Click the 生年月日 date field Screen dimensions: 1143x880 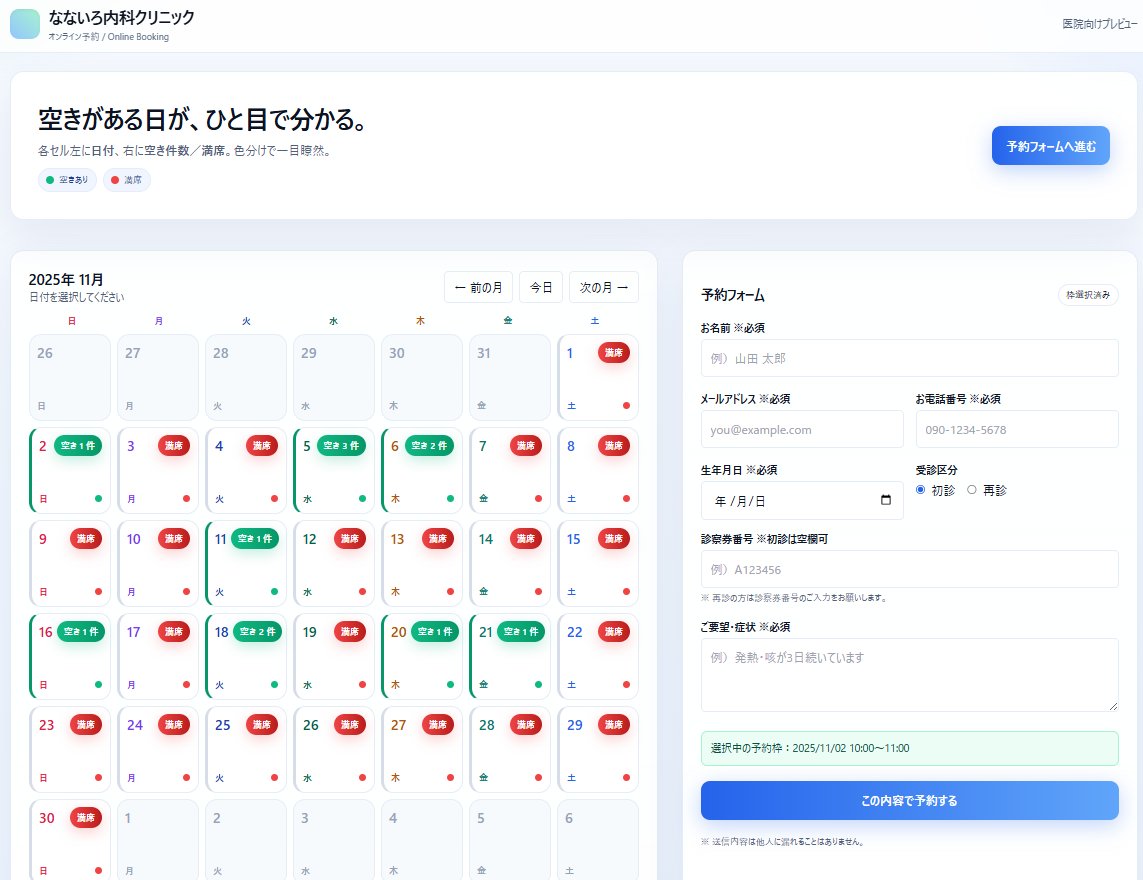pyautogui.click(x=802, y=500)
